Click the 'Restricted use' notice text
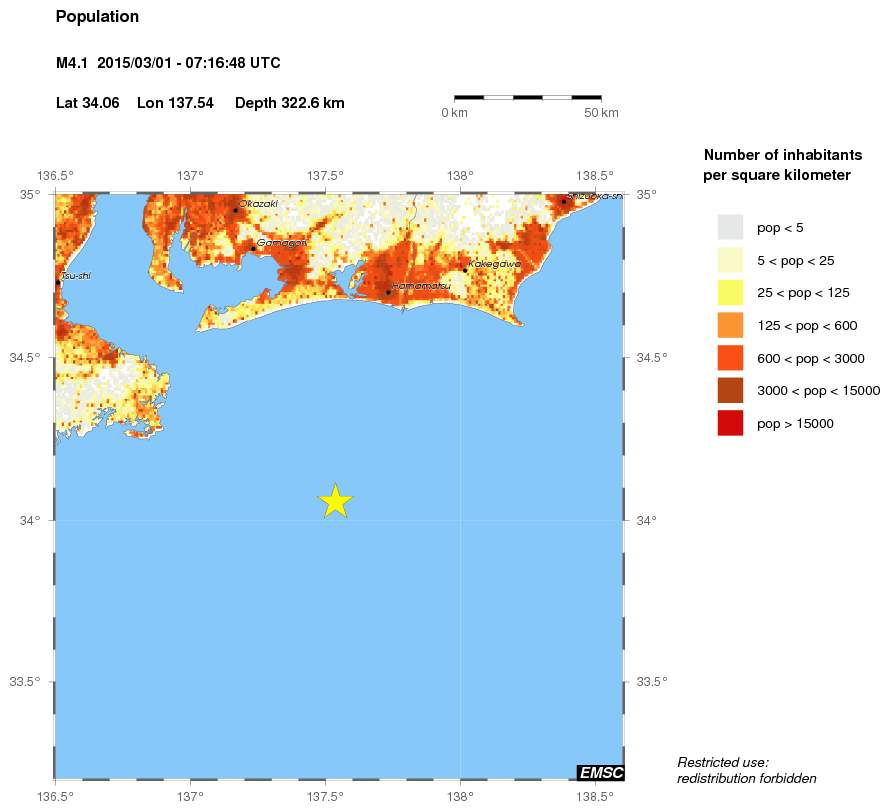 tap(746, 770)
